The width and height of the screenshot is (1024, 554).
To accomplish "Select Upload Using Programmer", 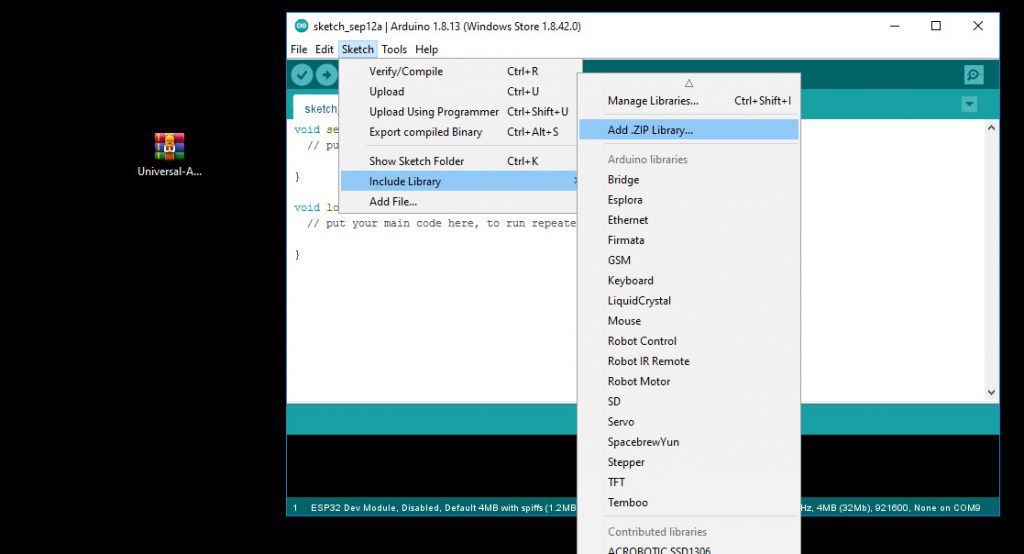I will tap(458, 112).
